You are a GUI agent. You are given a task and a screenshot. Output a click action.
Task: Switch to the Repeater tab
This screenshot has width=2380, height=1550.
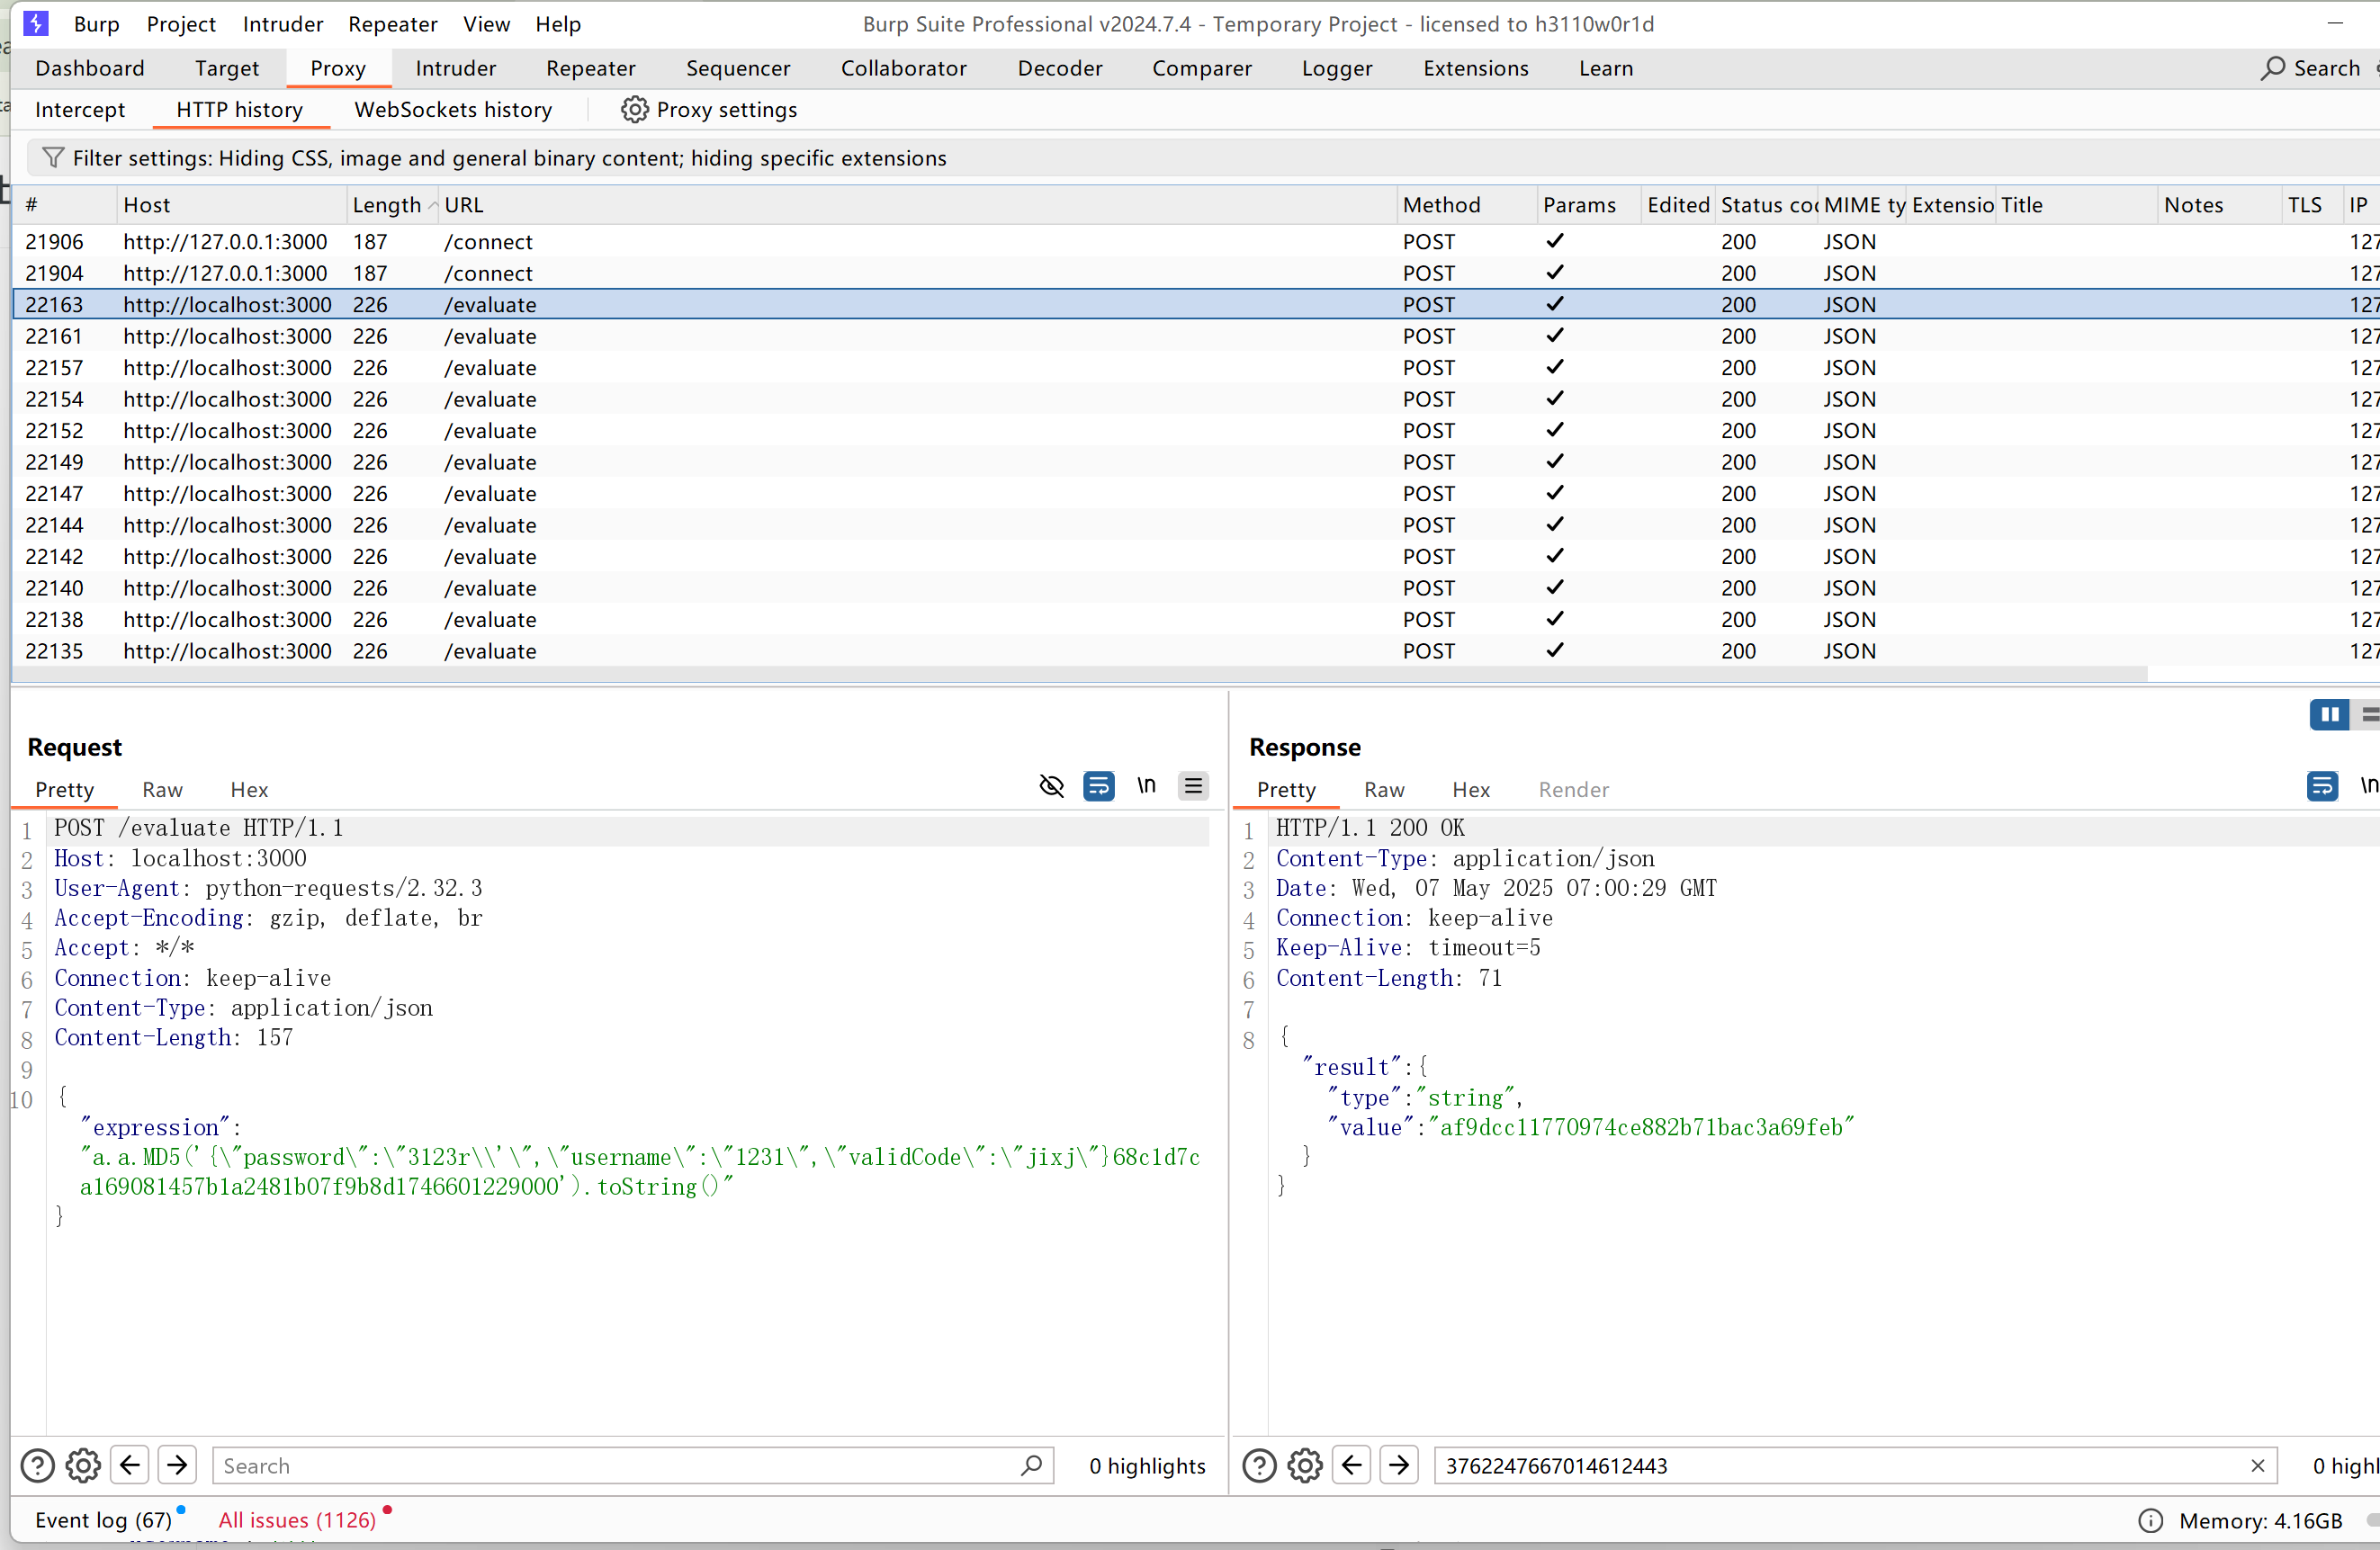pyautogui.click(x=590, y=68)
